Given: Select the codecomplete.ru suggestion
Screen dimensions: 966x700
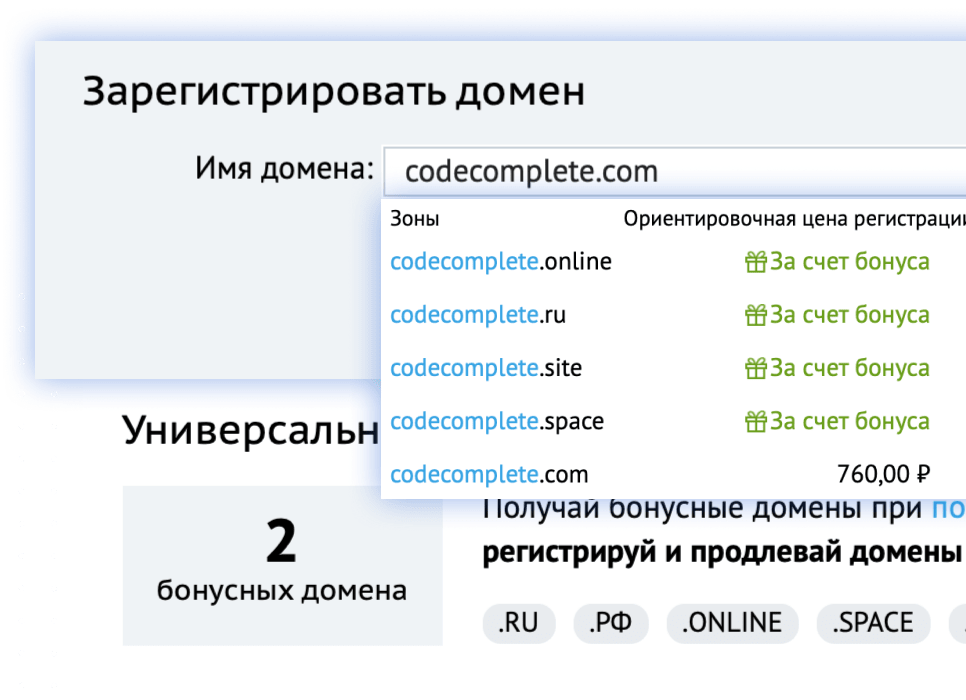Looking at the screenshot, I should (x=478, y=315).
